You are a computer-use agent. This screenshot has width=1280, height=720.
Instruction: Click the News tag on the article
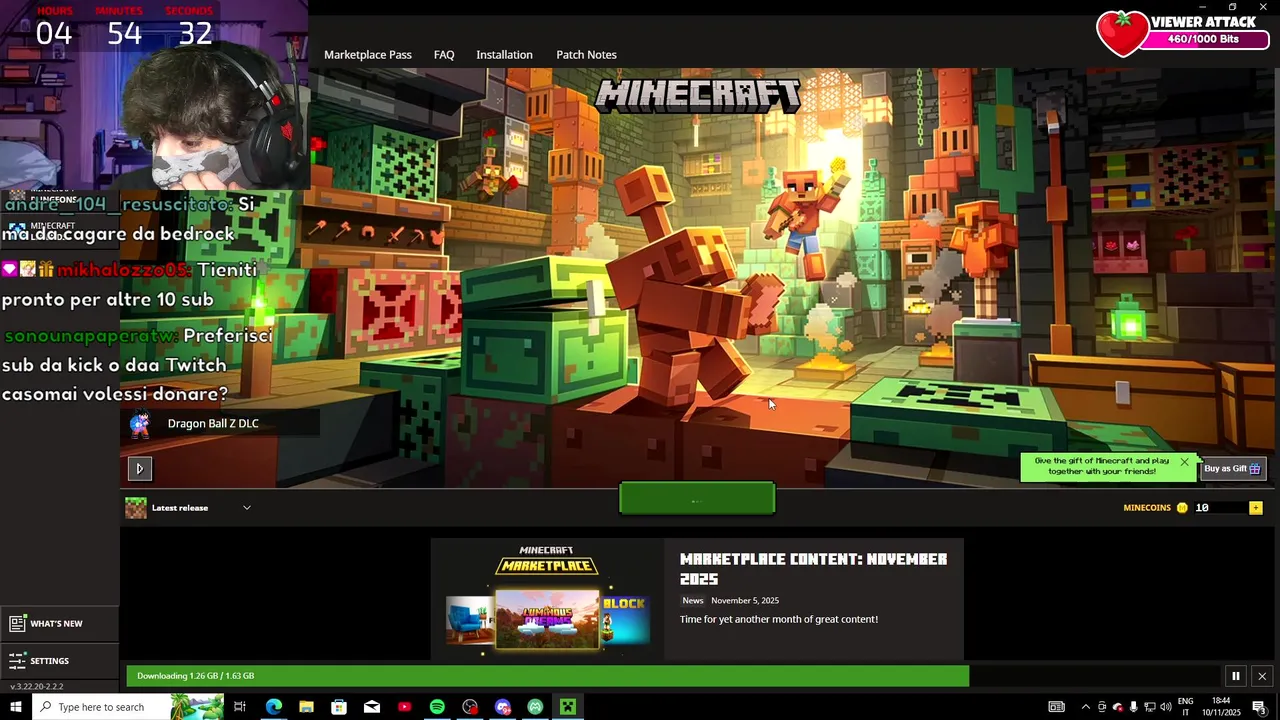[693, 601]
